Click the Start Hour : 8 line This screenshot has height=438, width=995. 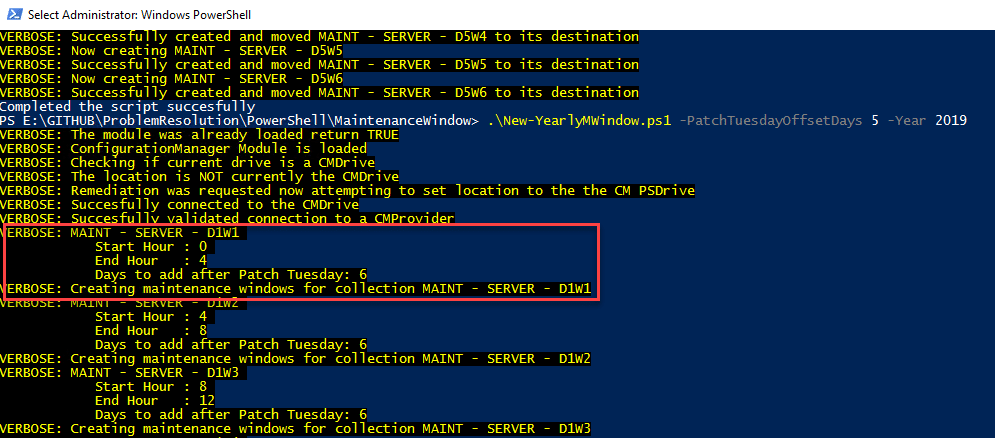point(151,387)
